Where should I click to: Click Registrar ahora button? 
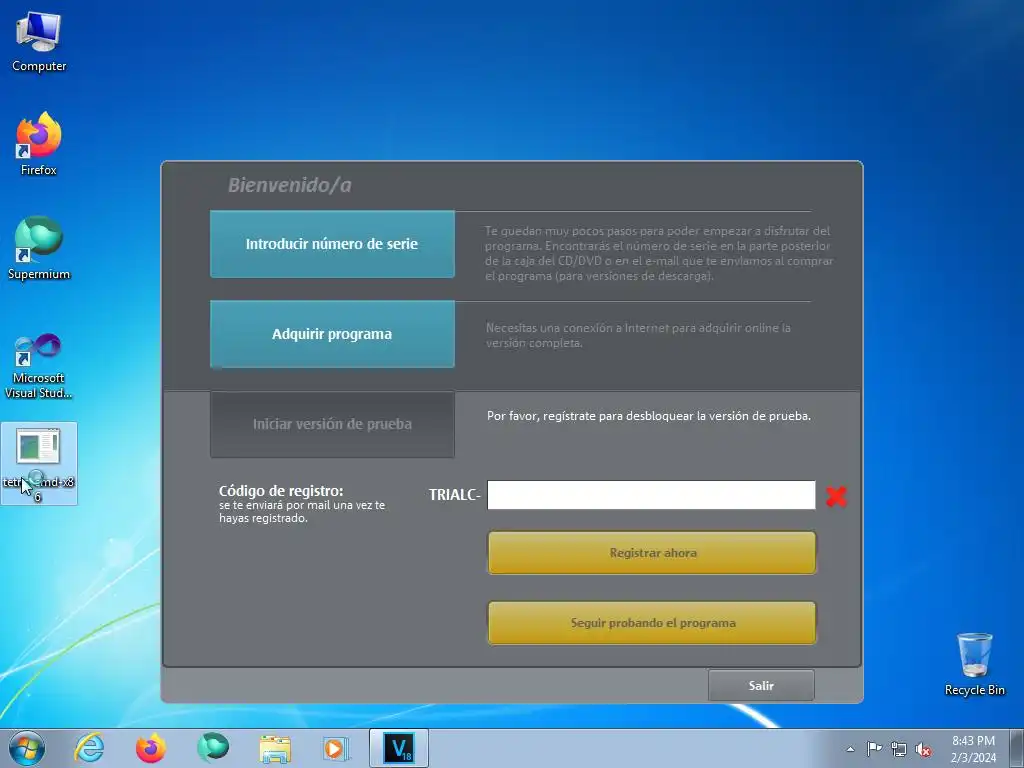pyautogui.click(x=652, y=552)
